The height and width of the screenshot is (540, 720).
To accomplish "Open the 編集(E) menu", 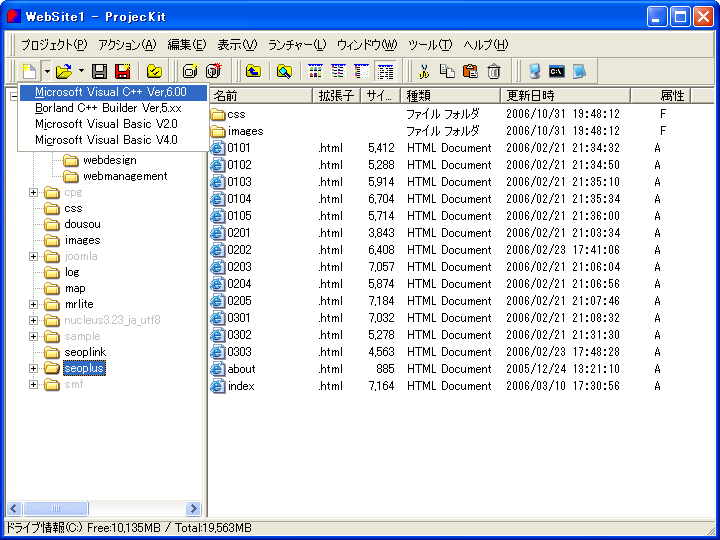I will click(187, 45).
